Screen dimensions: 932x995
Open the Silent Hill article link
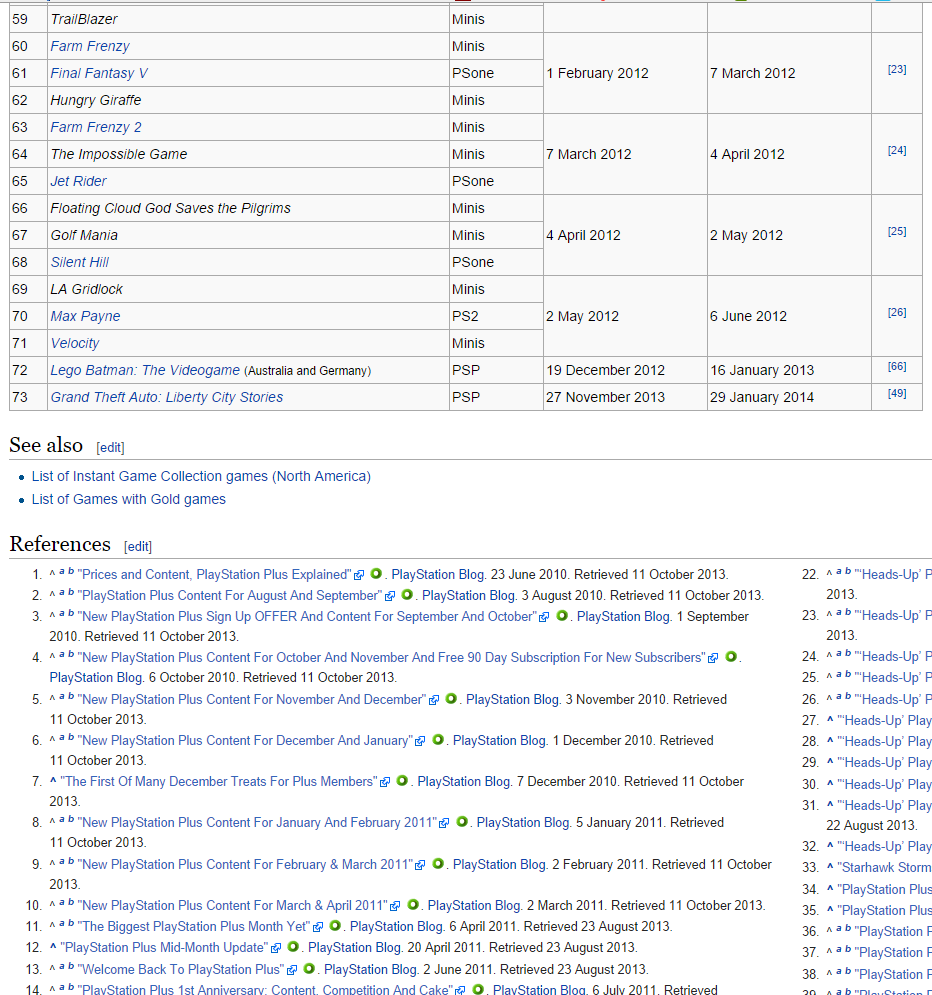coord(80,263)
